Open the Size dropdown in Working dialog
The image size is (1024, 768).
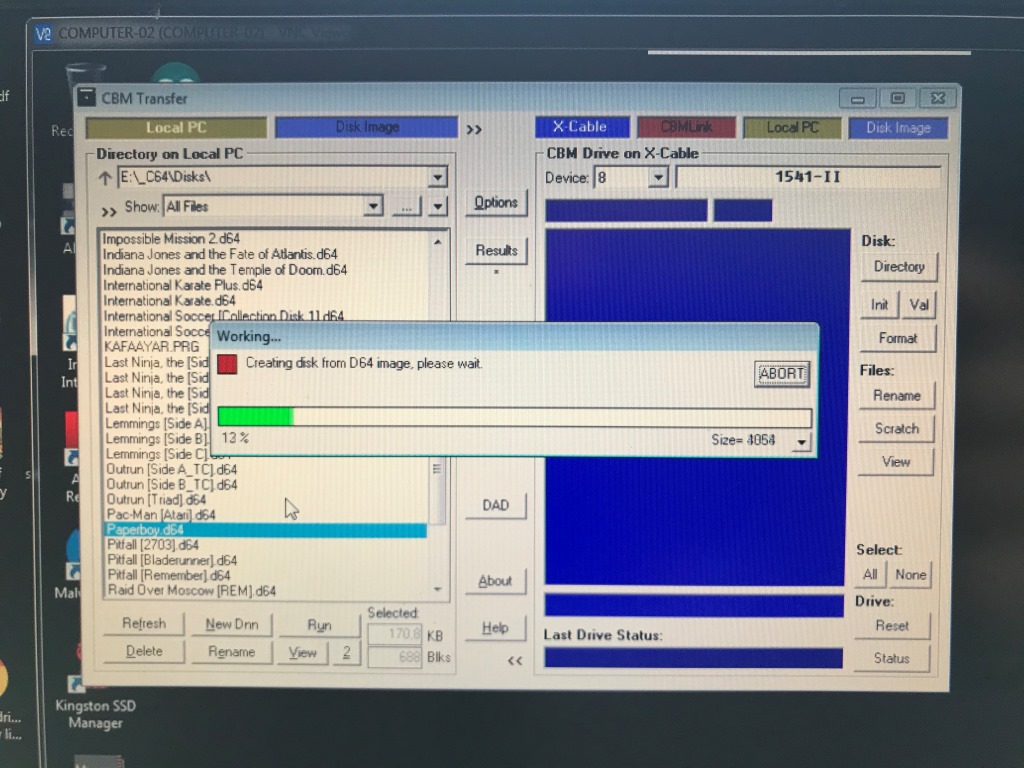point(800,441)
